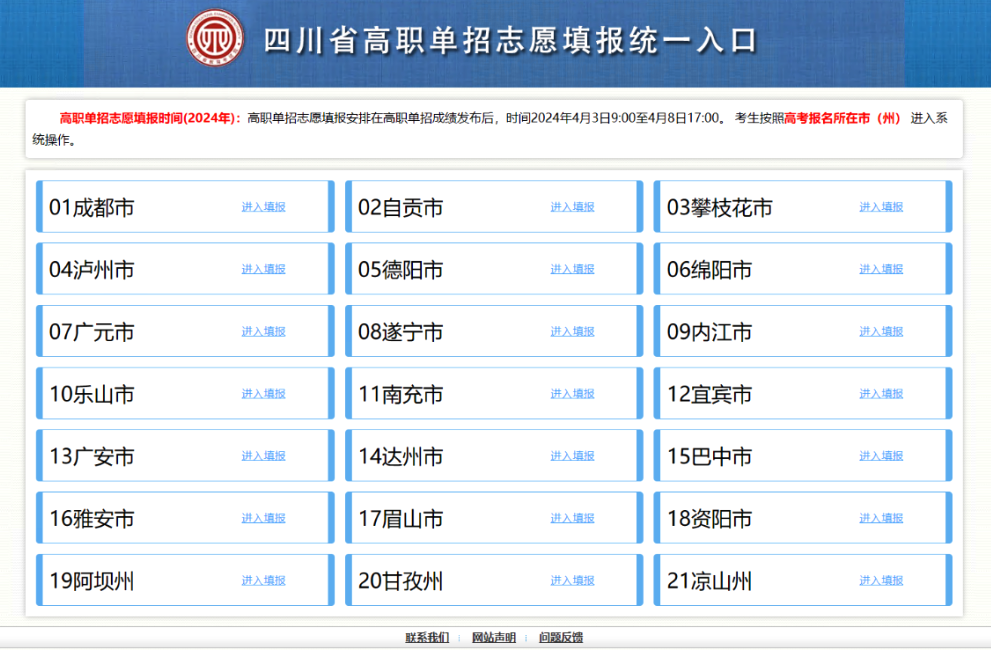Open 进入填报 link for 21凉山州
Image resolution: width=991 pixels, height=650 pixels.
point(881,580)
